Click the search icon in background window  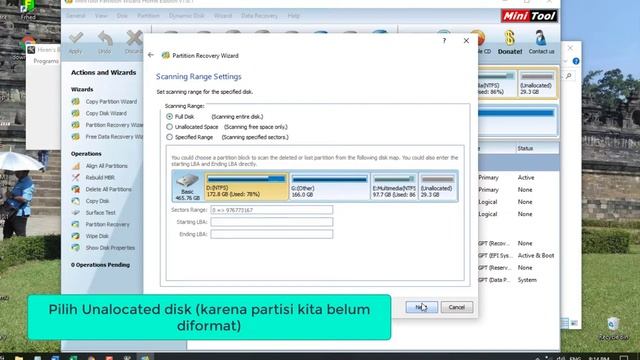click(x=569, y=76)
